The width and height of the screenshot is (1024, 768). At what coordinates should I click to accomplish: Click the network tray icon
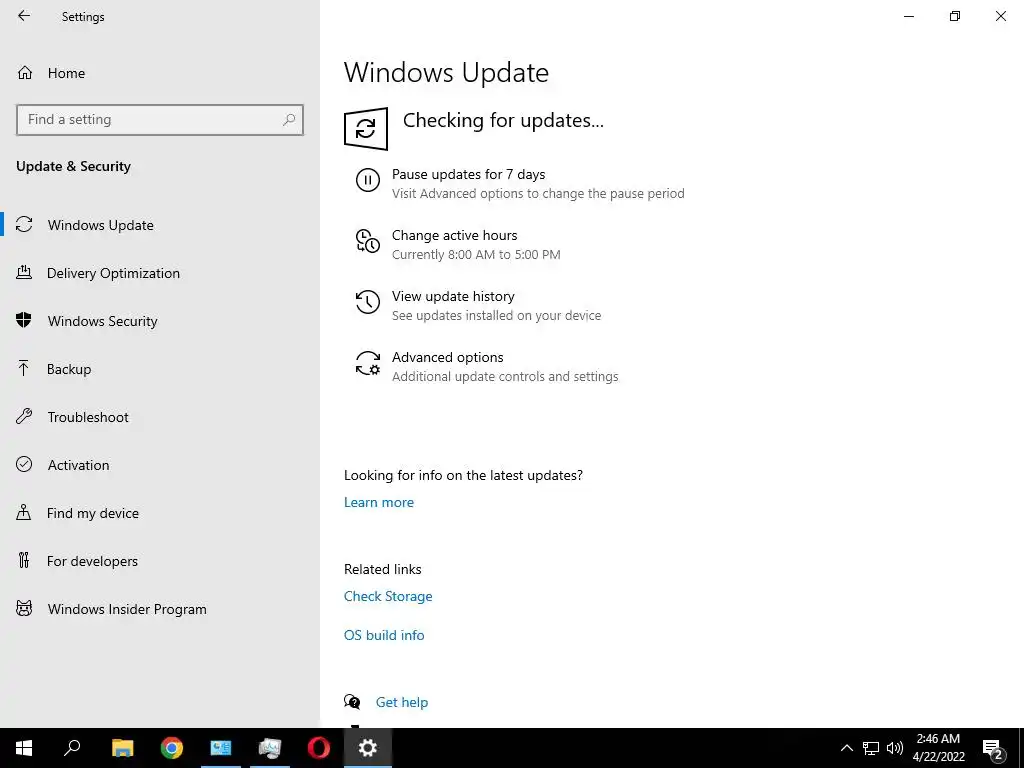tap(871, 748)
